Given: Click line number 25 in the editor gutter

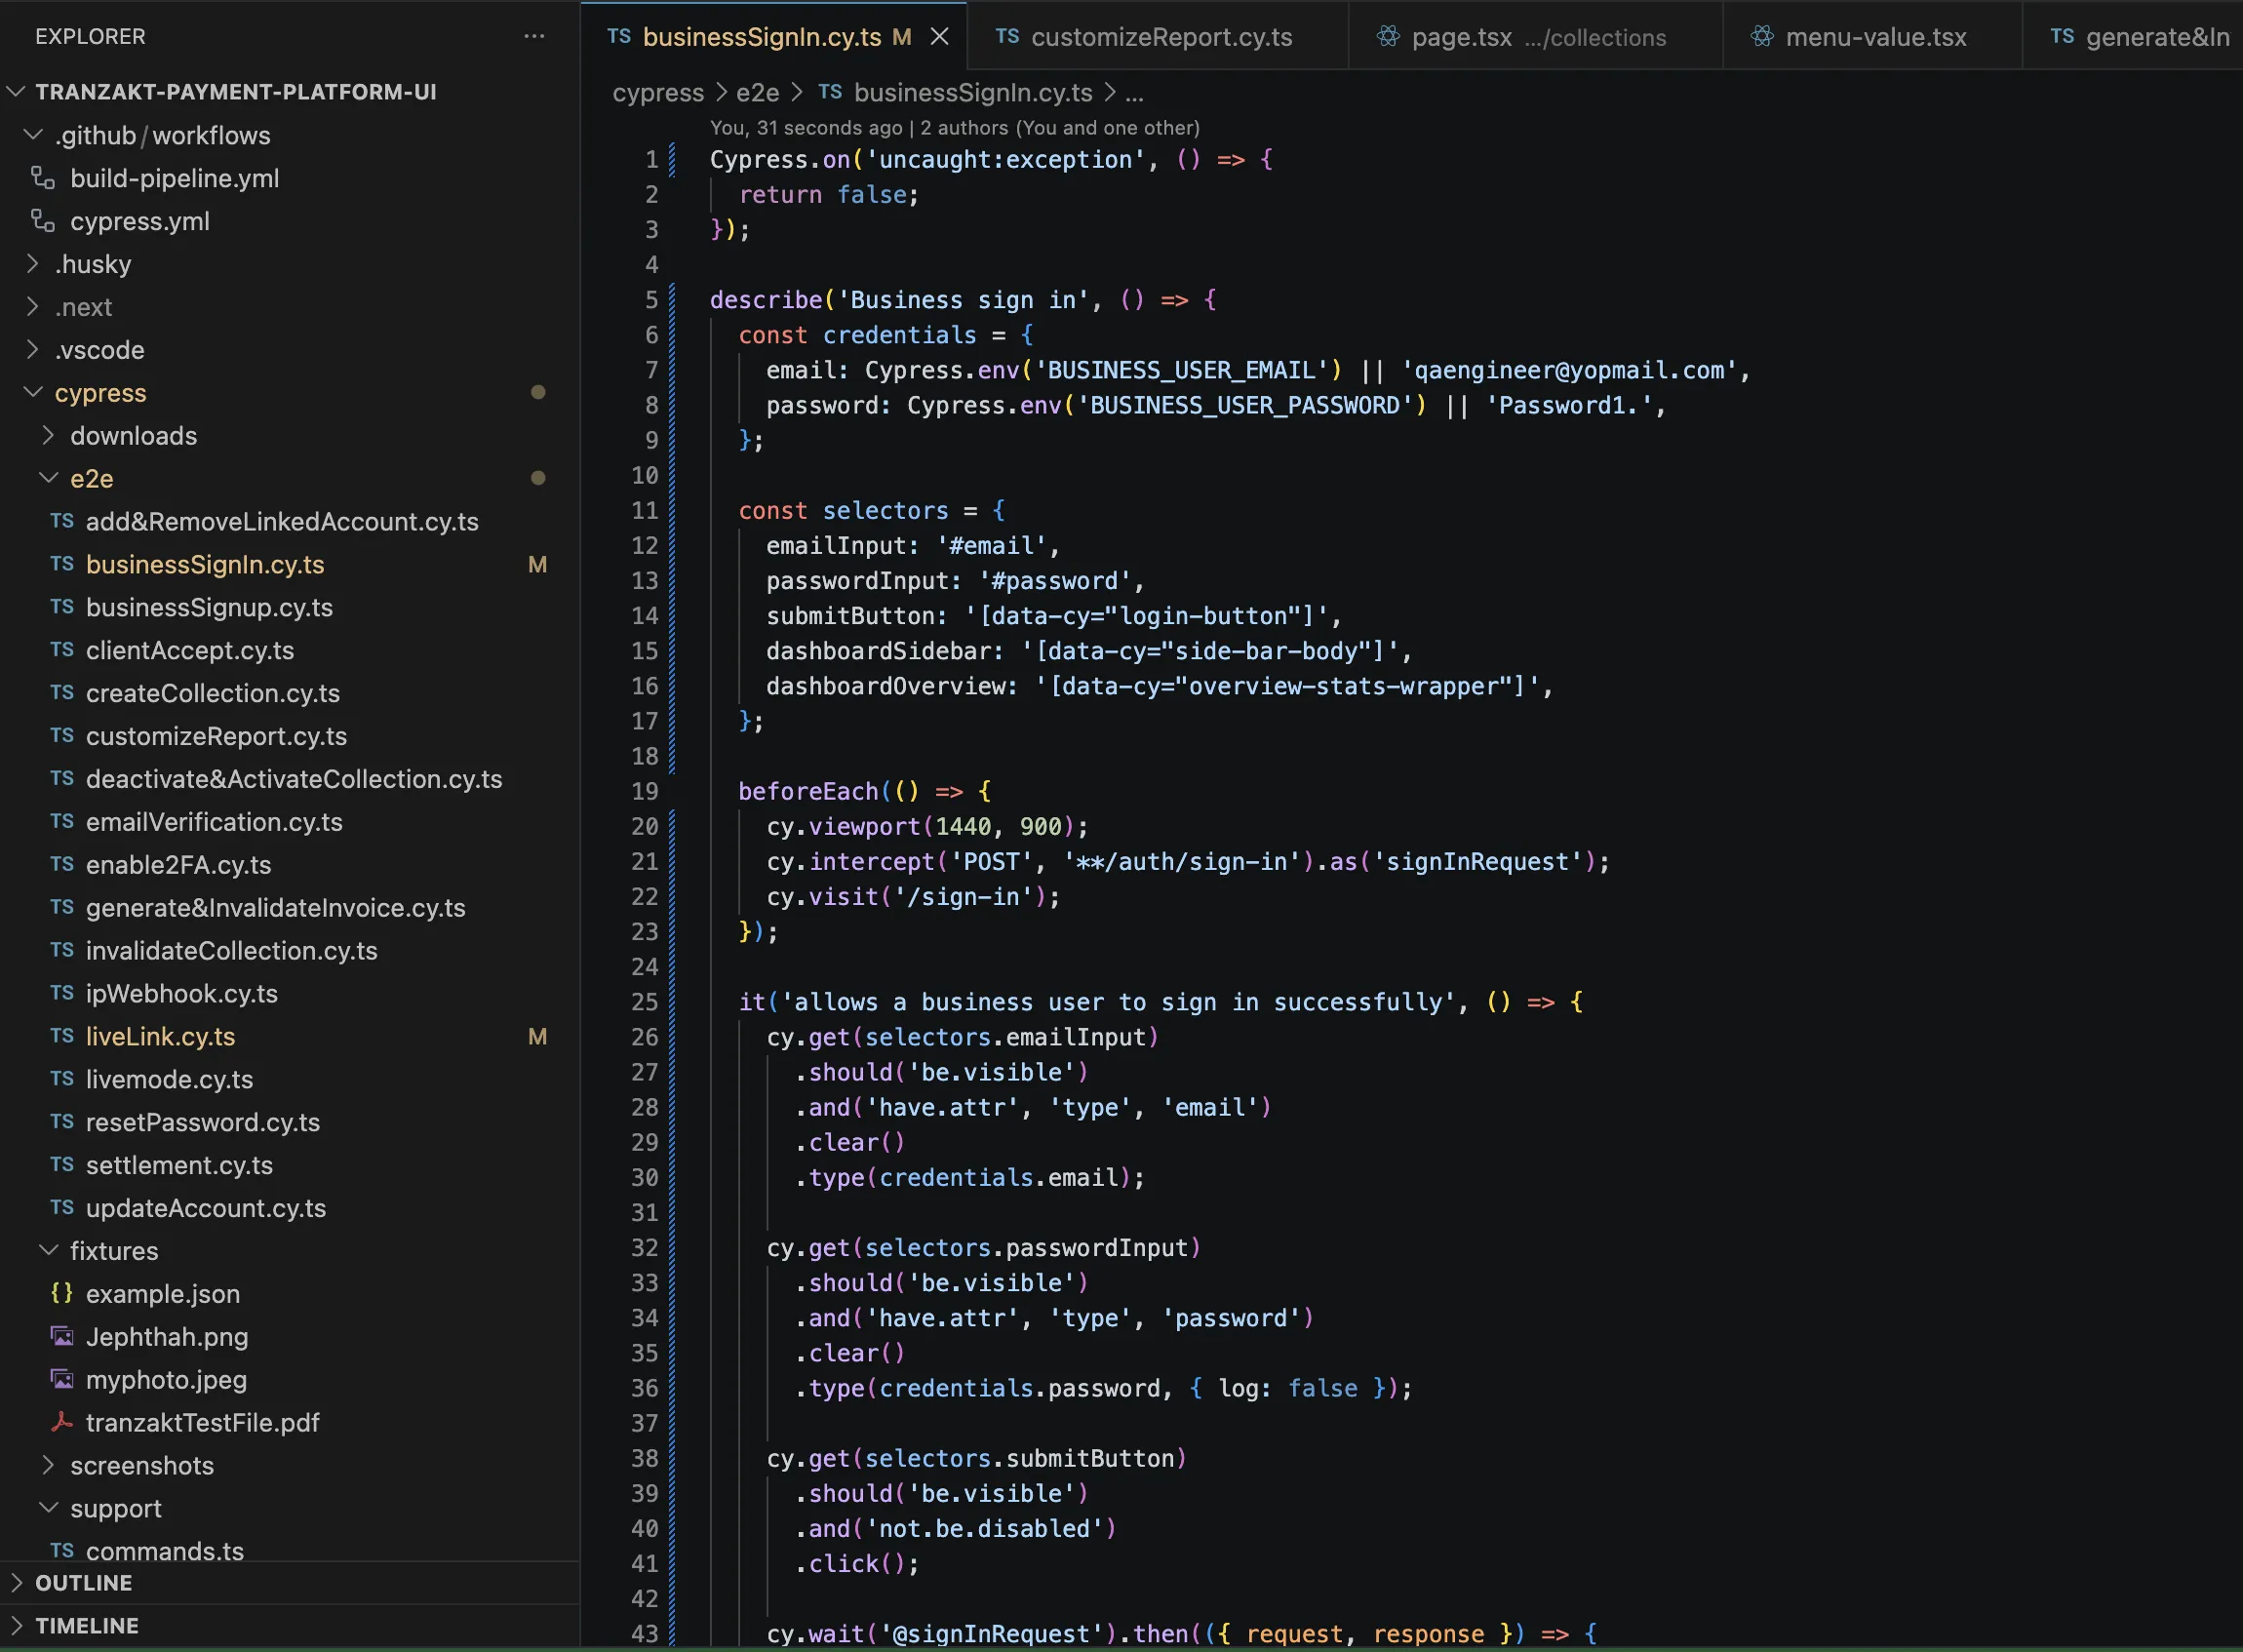Looking at the screenshot, I should pos(645,1001).
